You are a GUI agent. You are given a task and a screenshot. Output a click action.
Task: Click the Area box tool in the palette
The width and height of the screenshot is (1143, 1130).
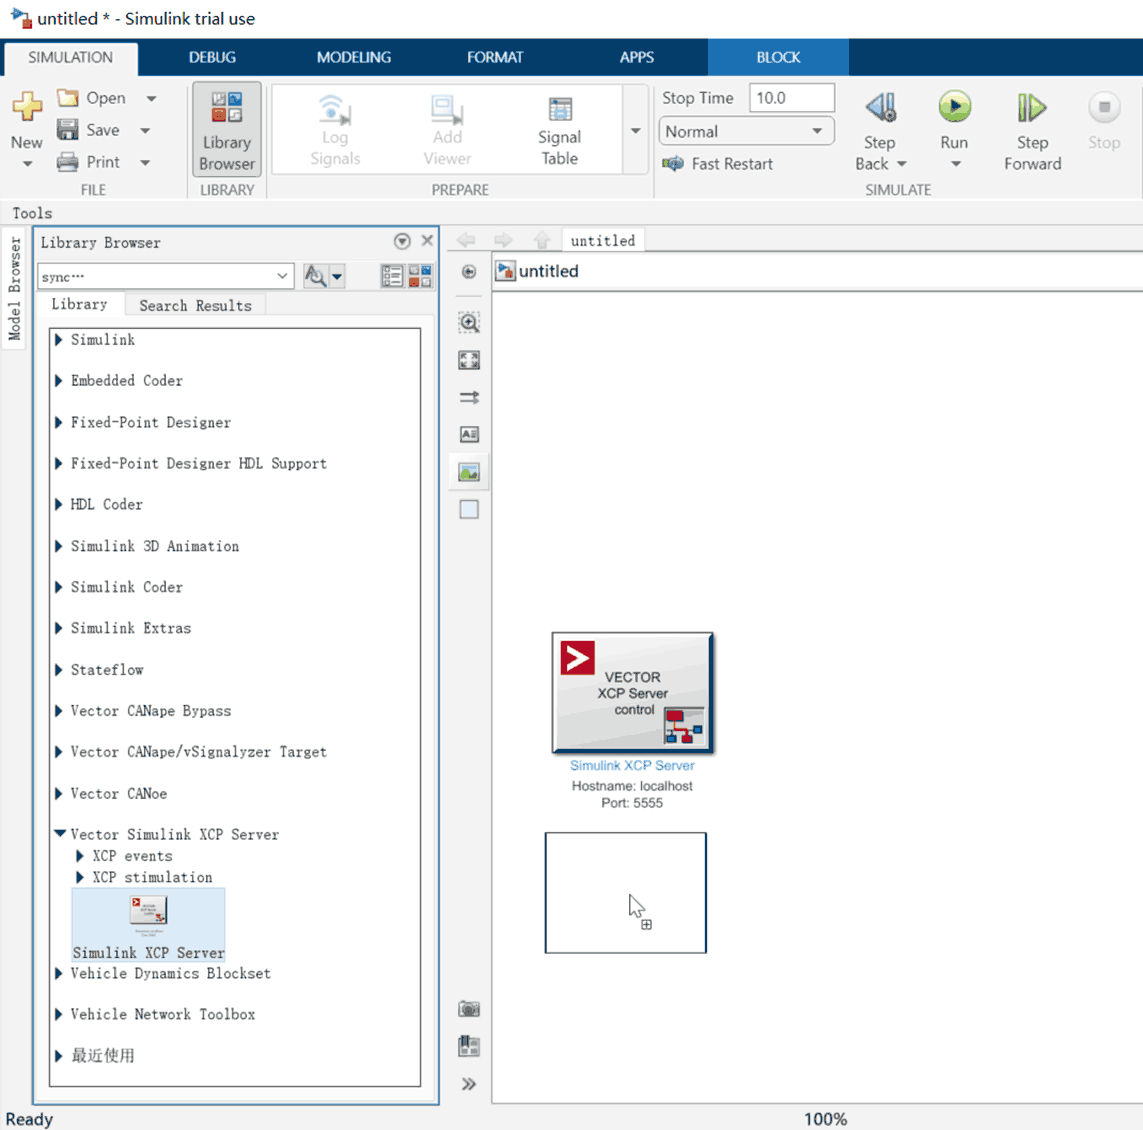469,509
